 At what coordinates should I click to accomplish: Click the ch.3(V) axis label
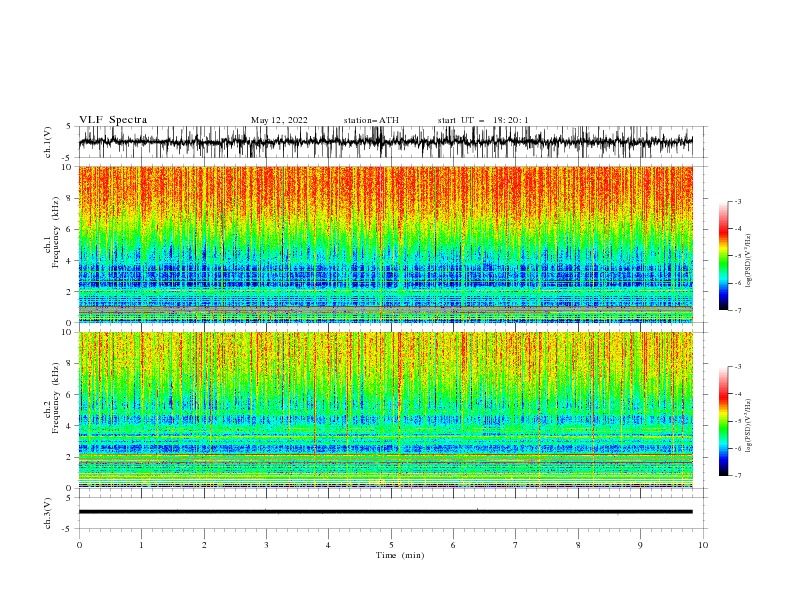tap(48, 513)
